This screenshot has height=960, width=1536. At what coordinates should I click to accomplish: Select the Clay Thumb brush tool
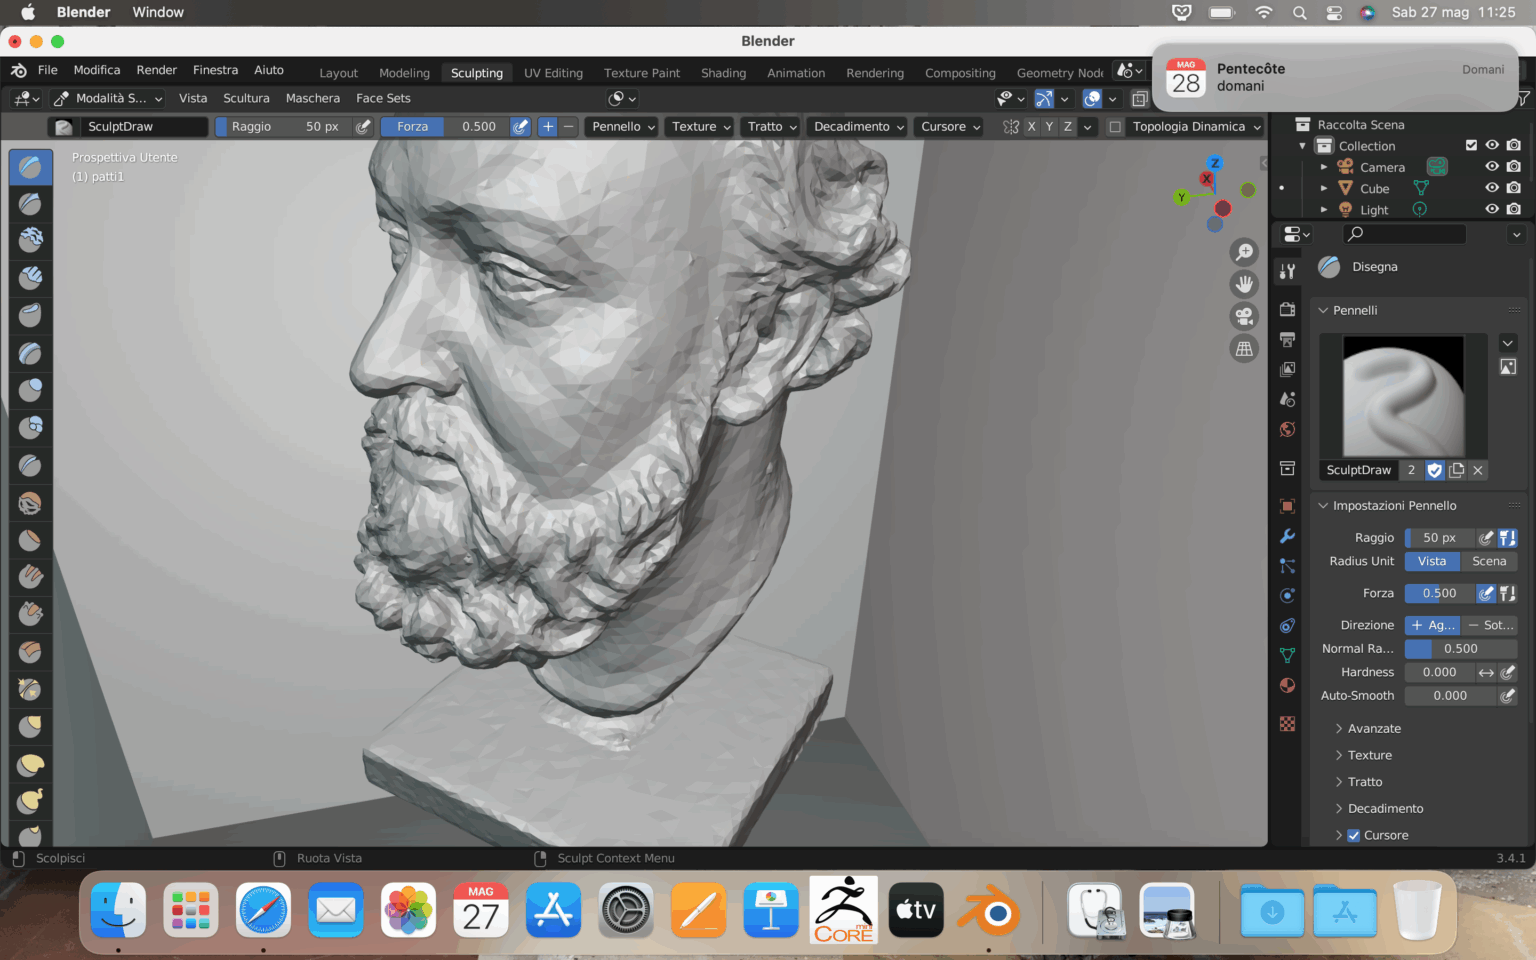point(31,314)
